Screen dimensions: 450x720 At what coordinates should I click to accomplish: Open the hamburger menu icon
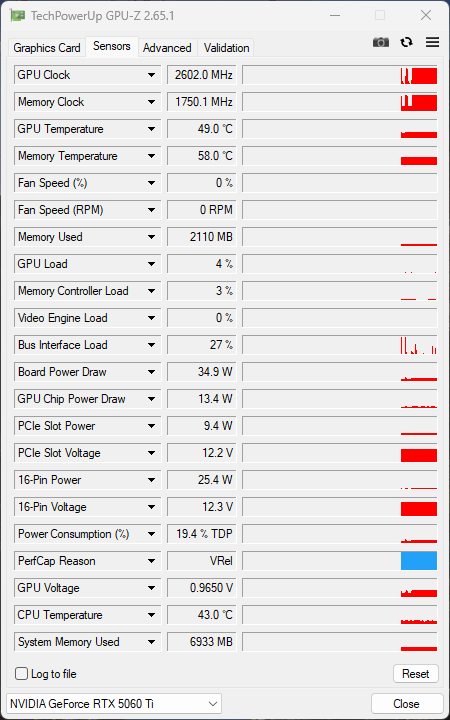(432, 42)
